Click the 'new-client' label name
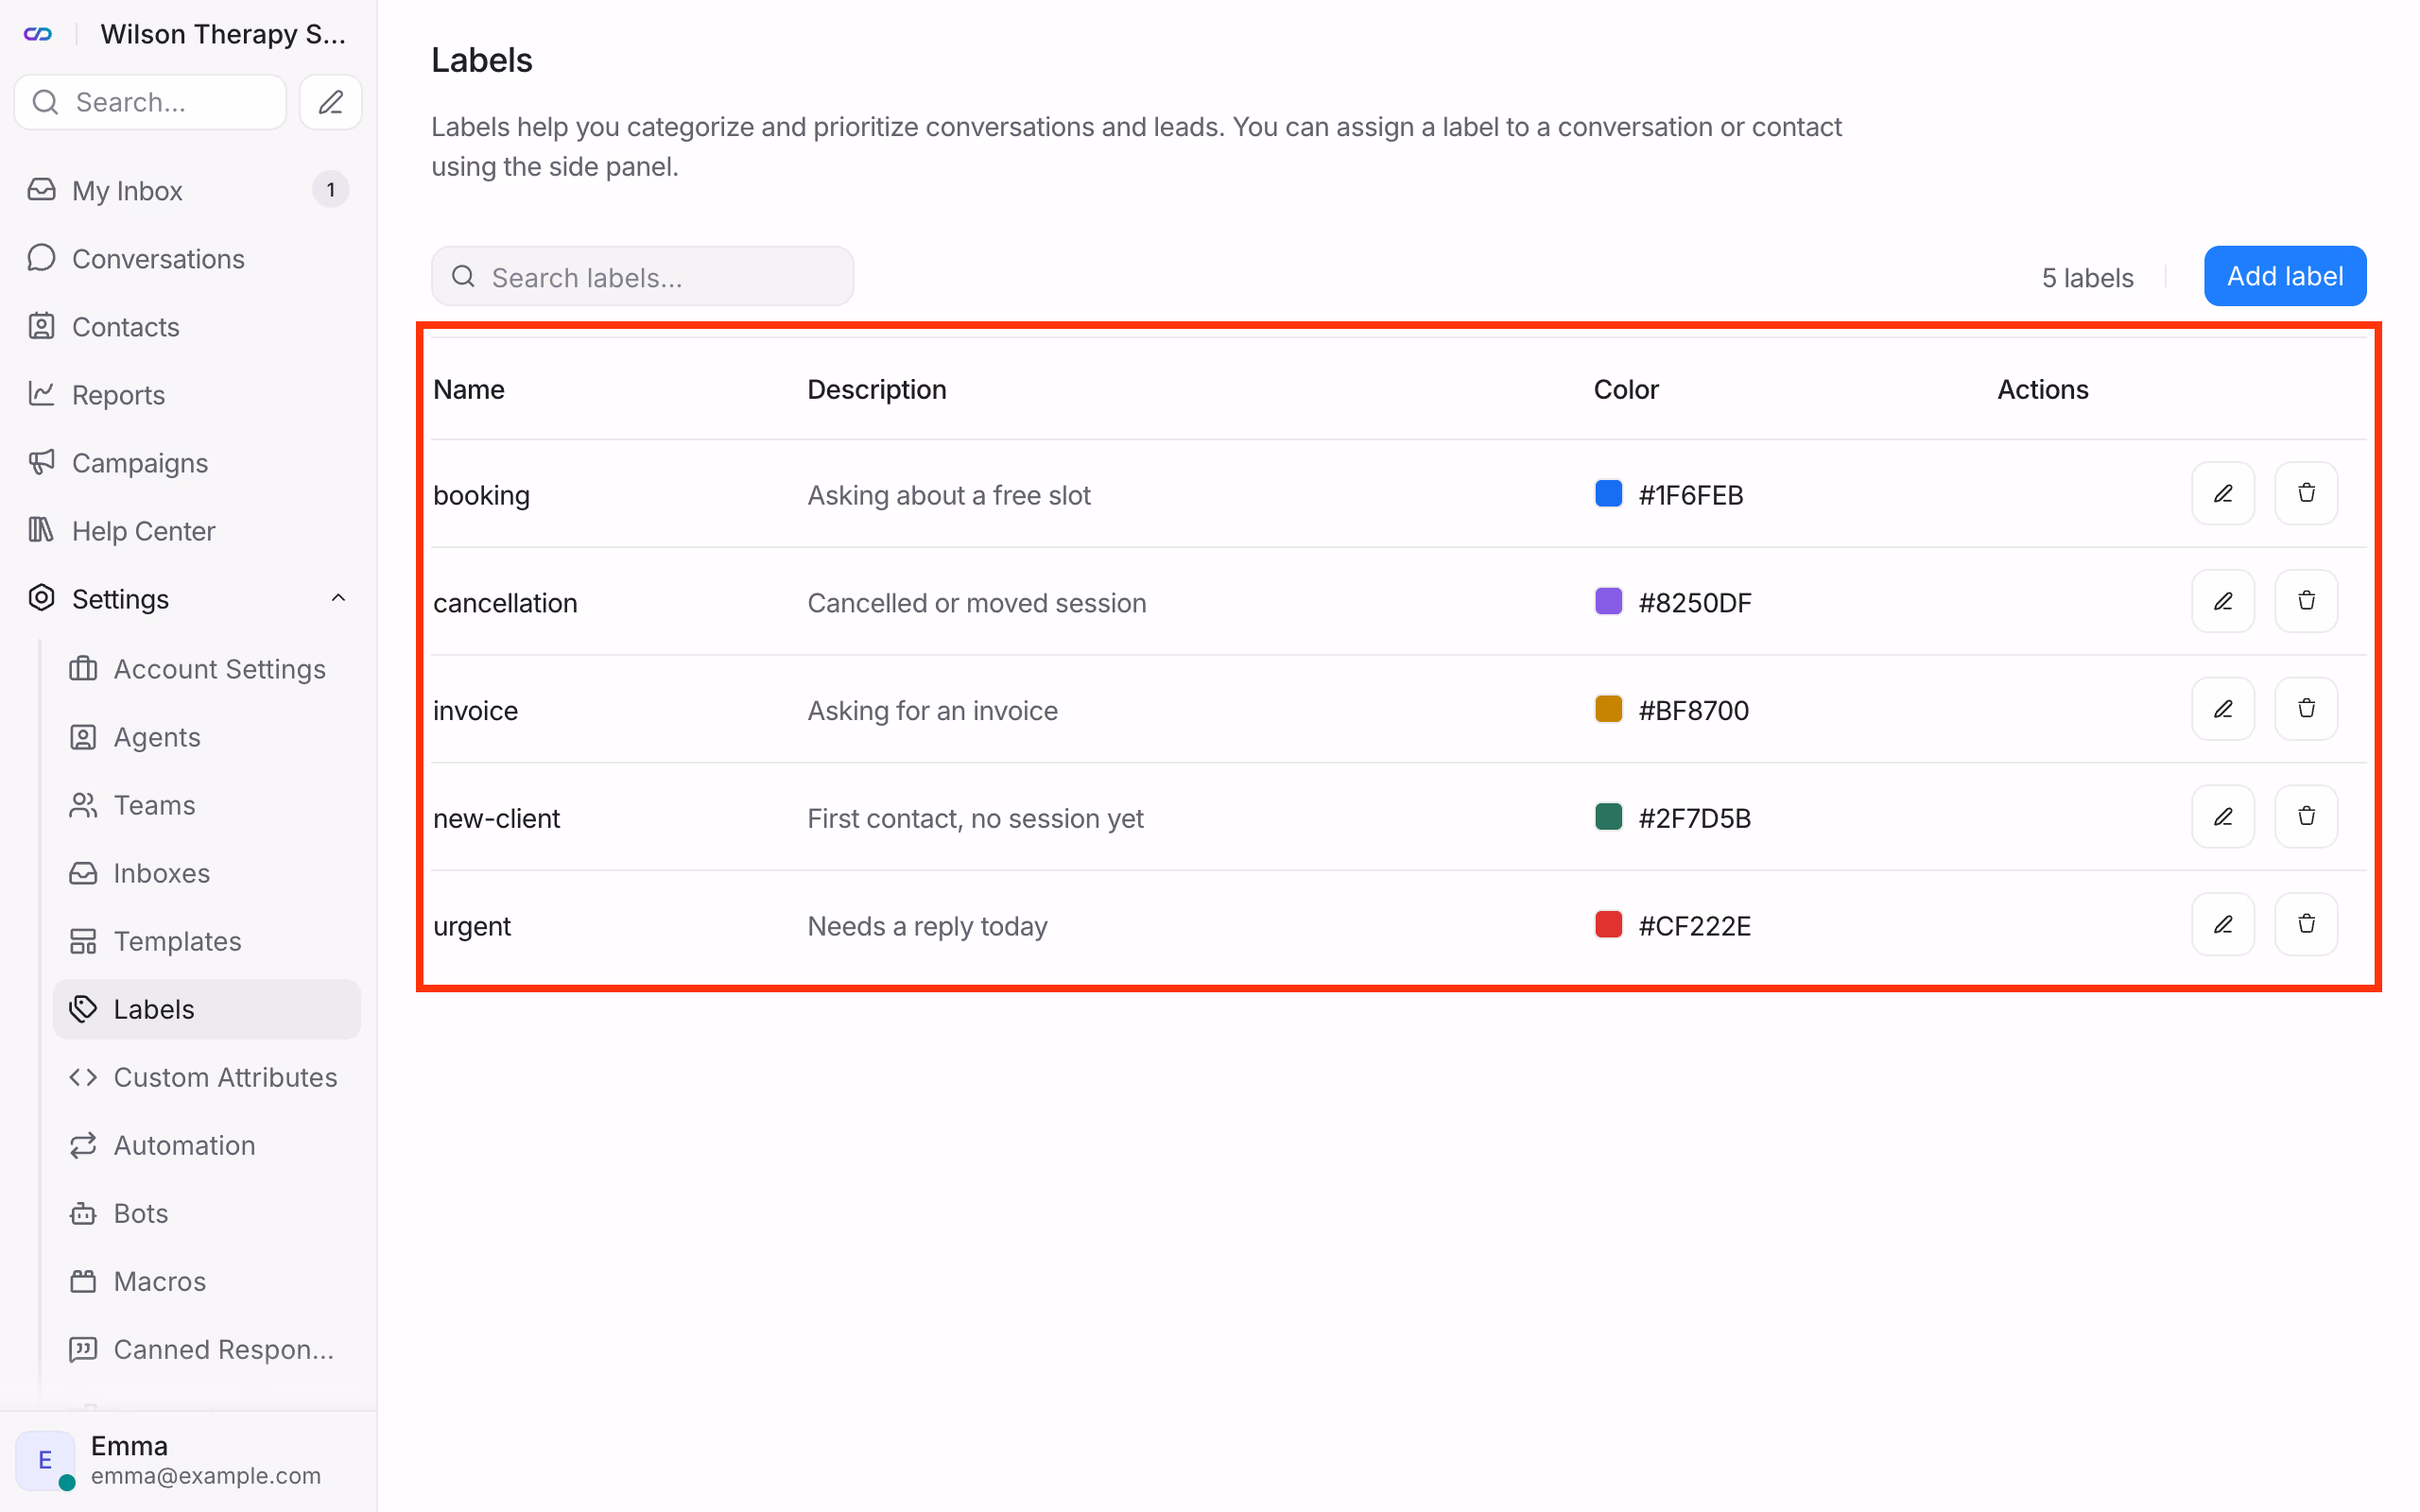Screen dimensions: 2420x1512 click(496, 819)
